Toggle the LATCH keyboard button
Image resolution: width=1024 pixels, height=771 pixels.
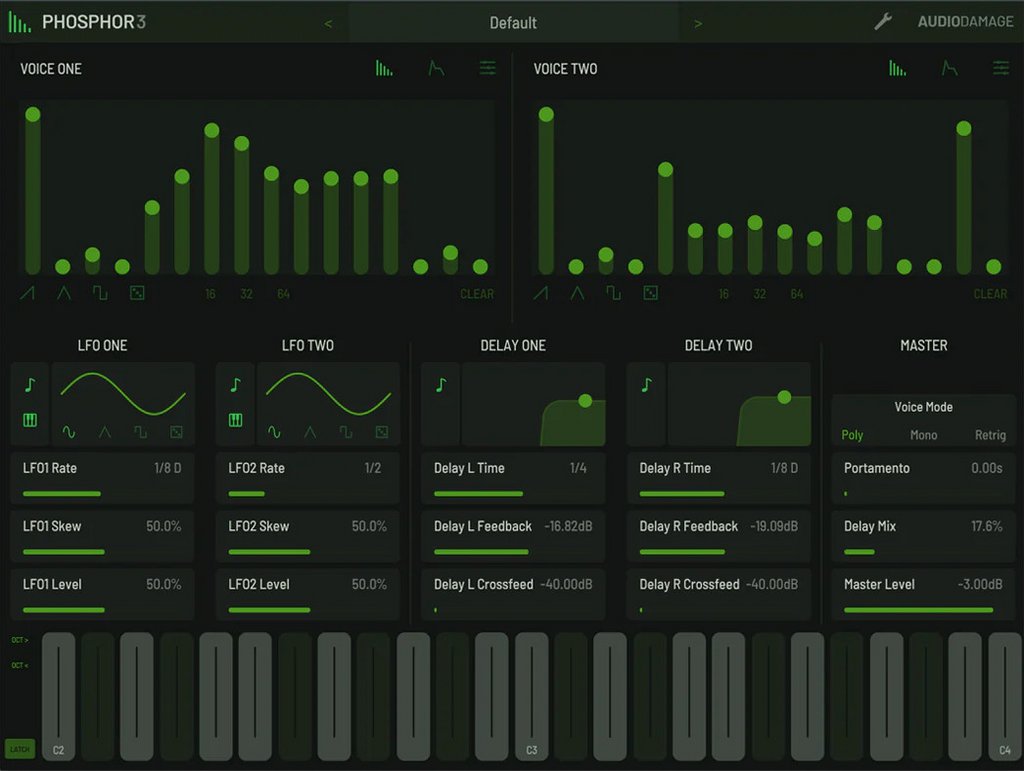tap(20, 749)
